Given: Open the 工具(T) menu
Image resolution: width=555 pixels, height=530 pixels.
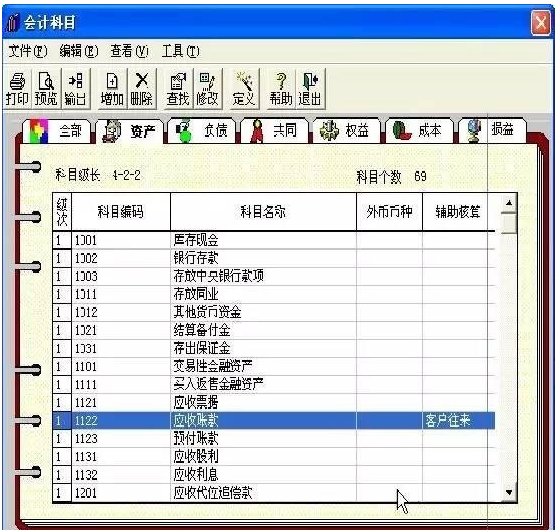Looking at the screenshot, I should (181, 52).
